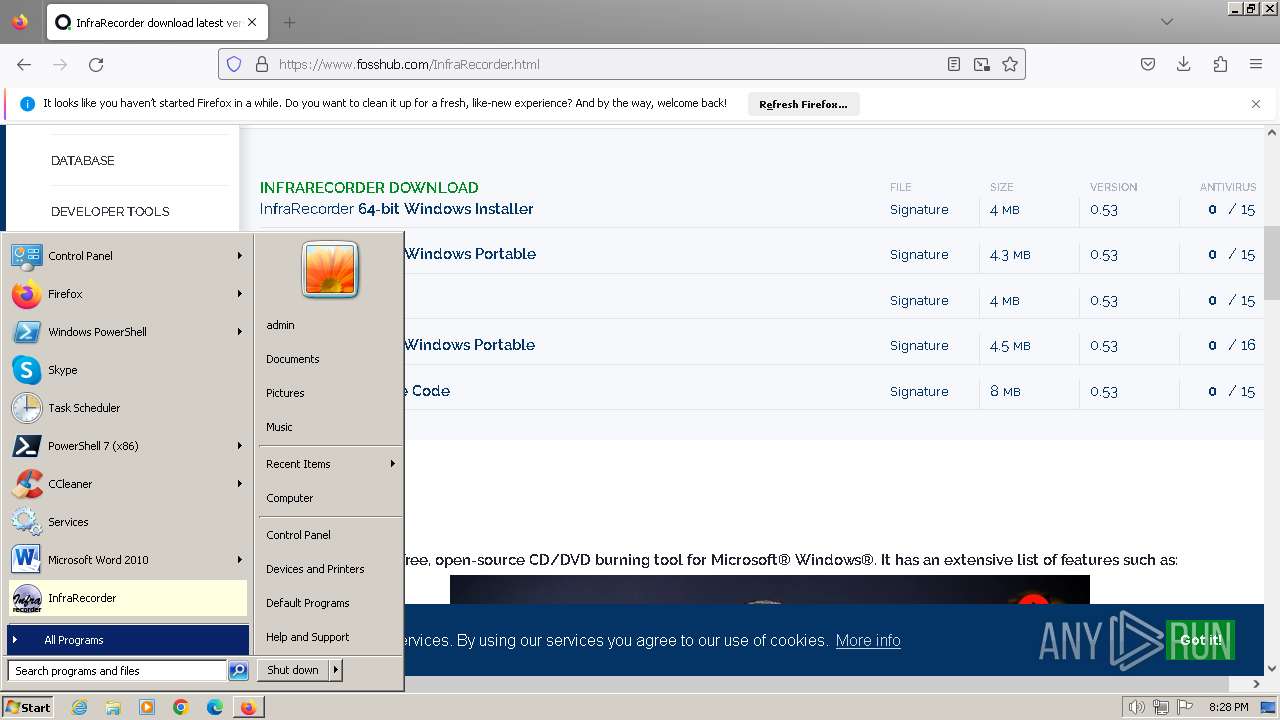1280x720 pixels.
Task: Open Pictures from Start menu
Action: (x=330, y=393)
